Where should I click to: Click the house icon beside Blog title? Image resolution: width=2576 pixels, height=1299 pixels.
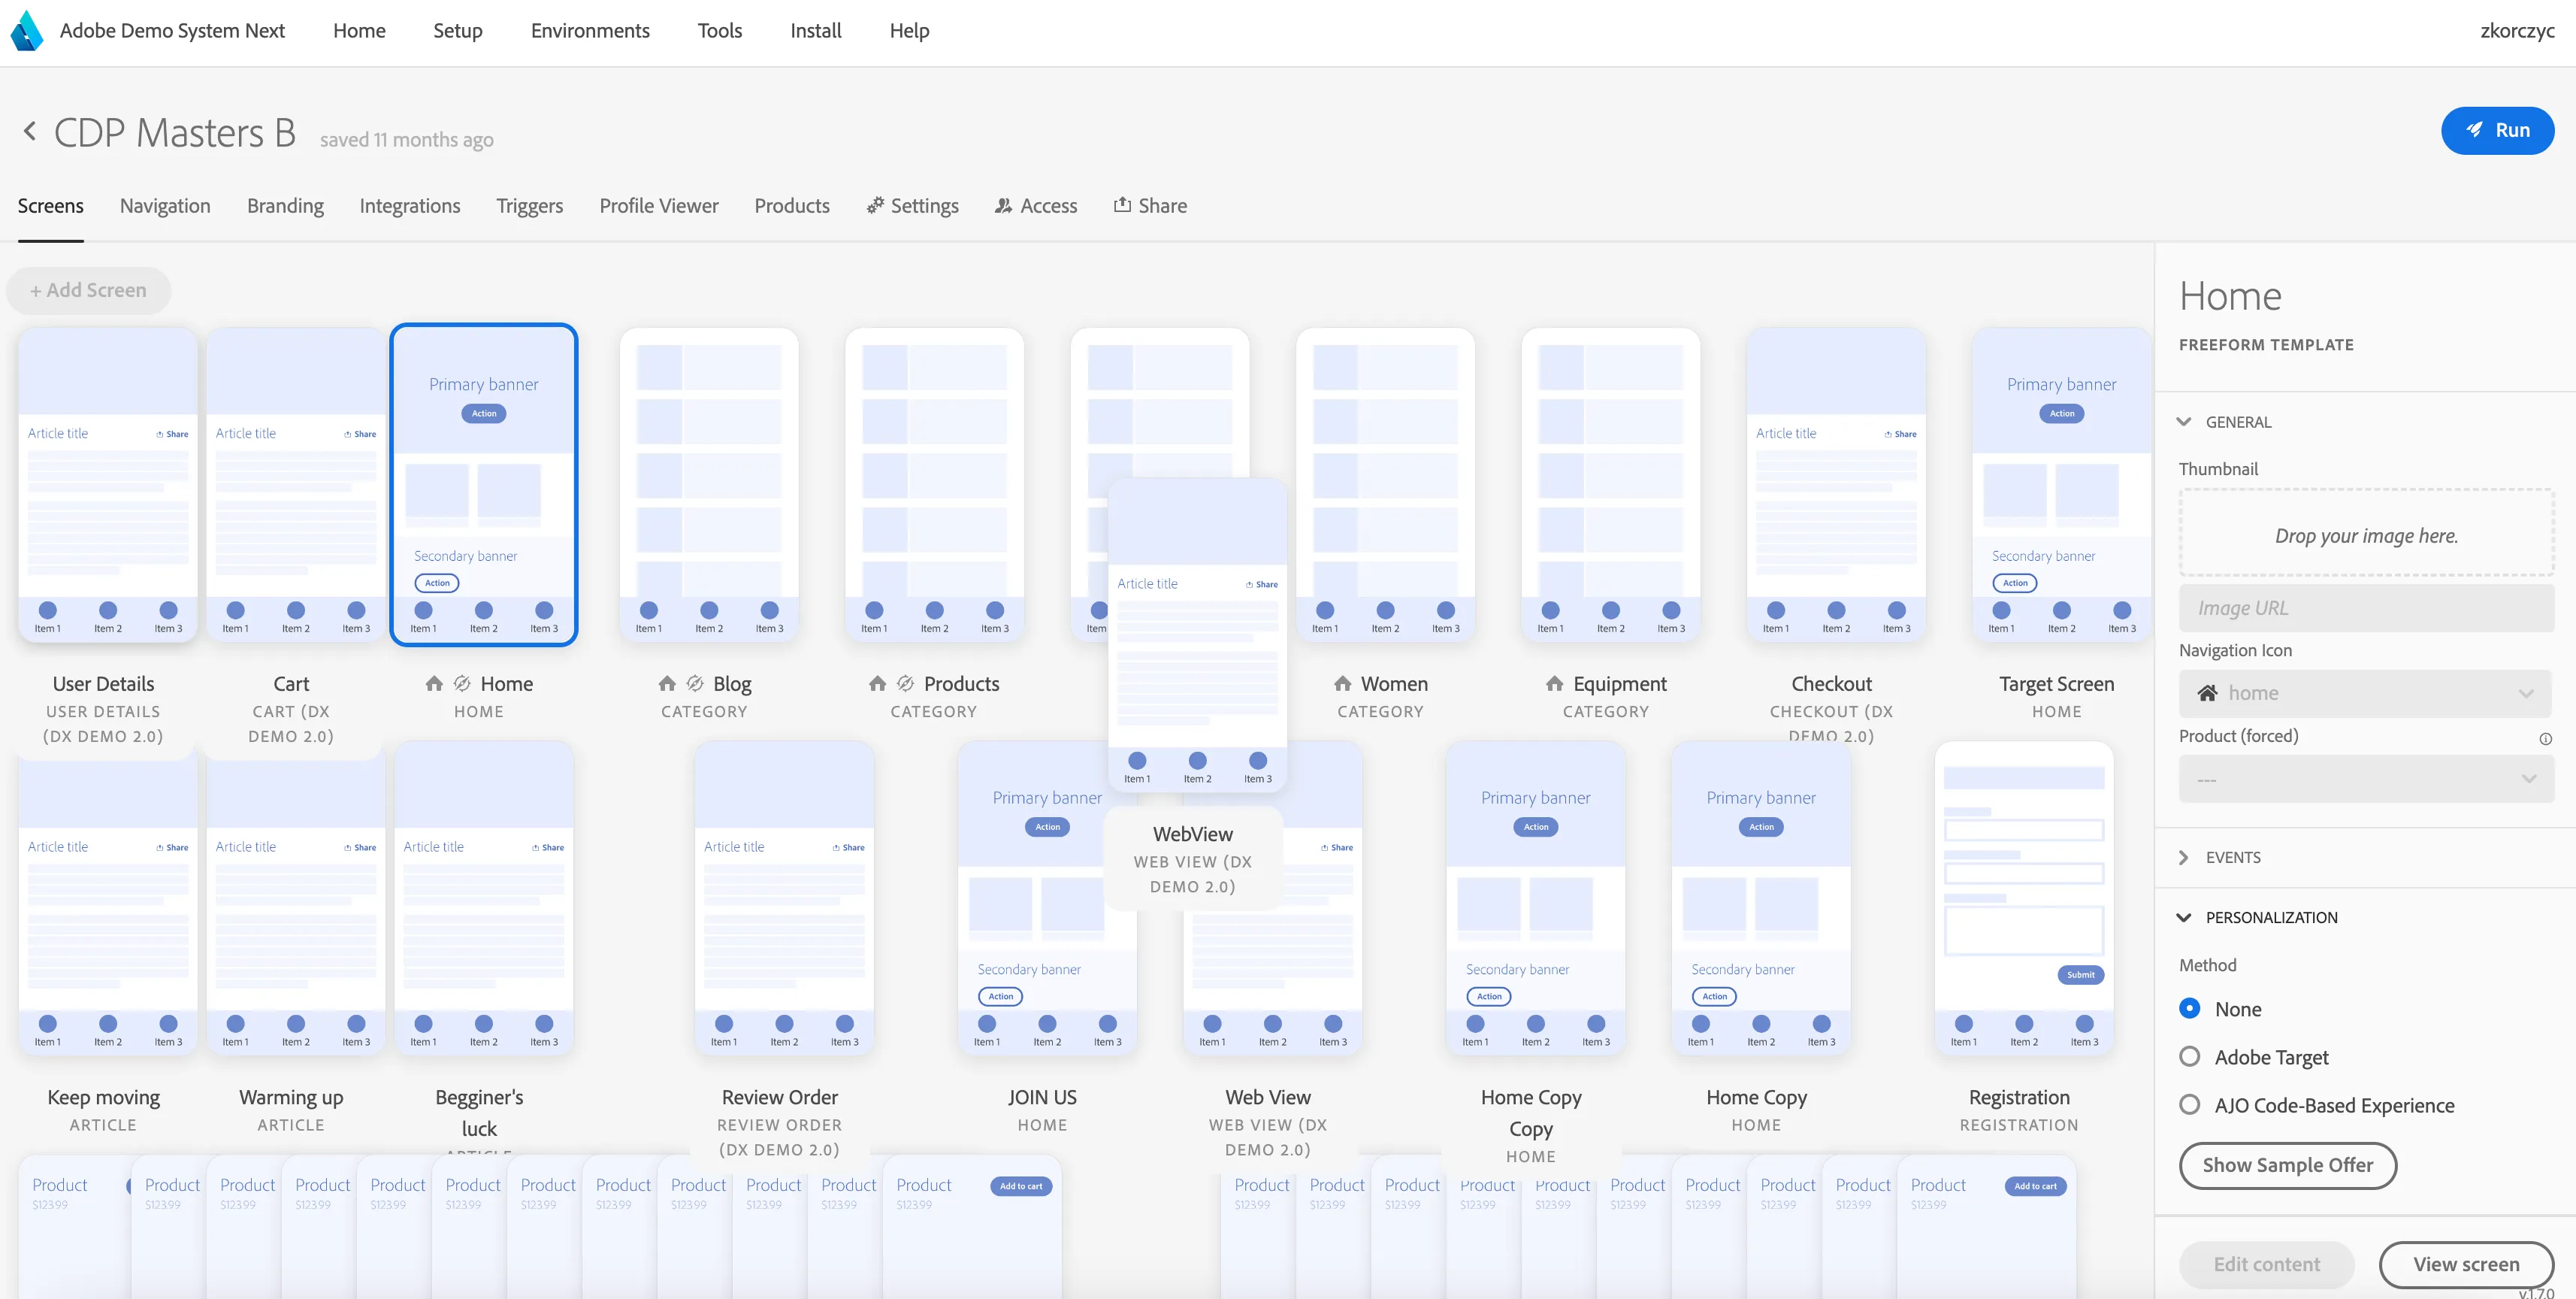[x=667, y=683]
